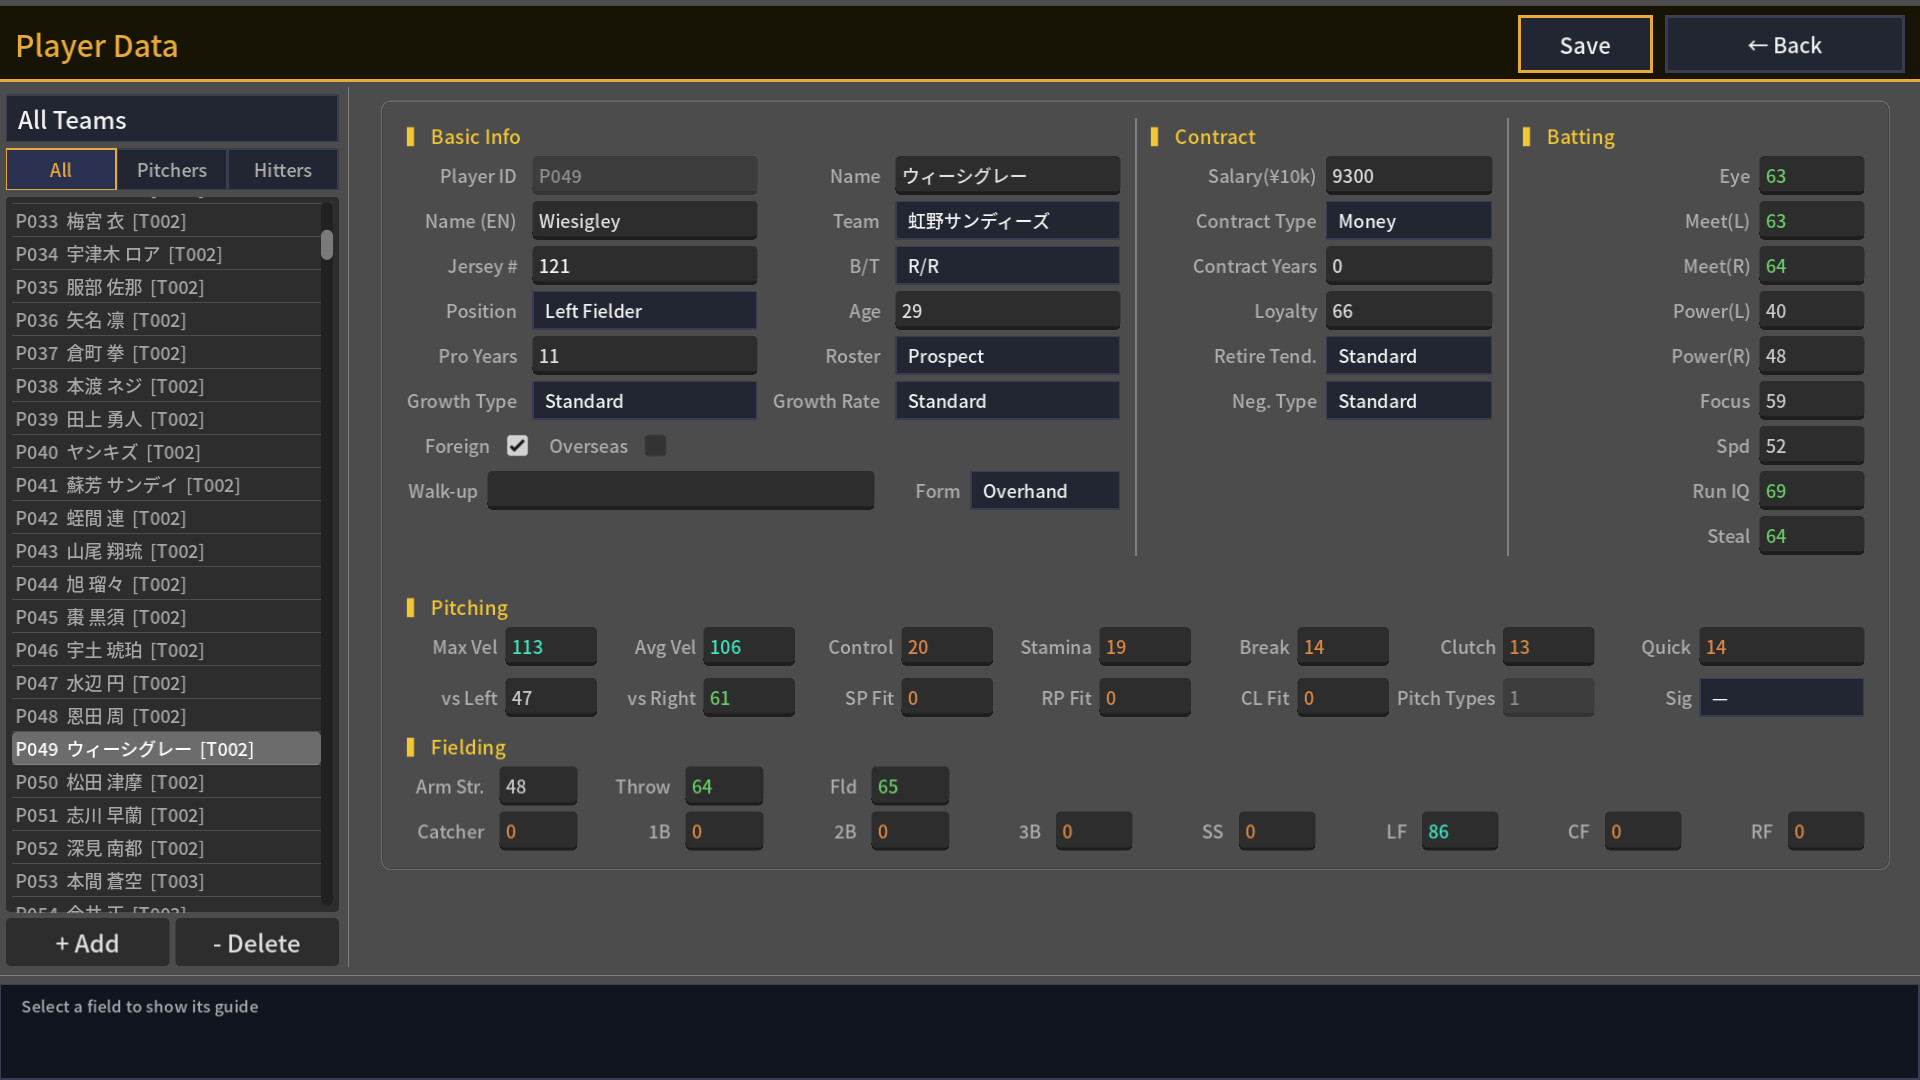Switch to the Hitters tab
The image size is (1920, 1080).
coord(283,170)
